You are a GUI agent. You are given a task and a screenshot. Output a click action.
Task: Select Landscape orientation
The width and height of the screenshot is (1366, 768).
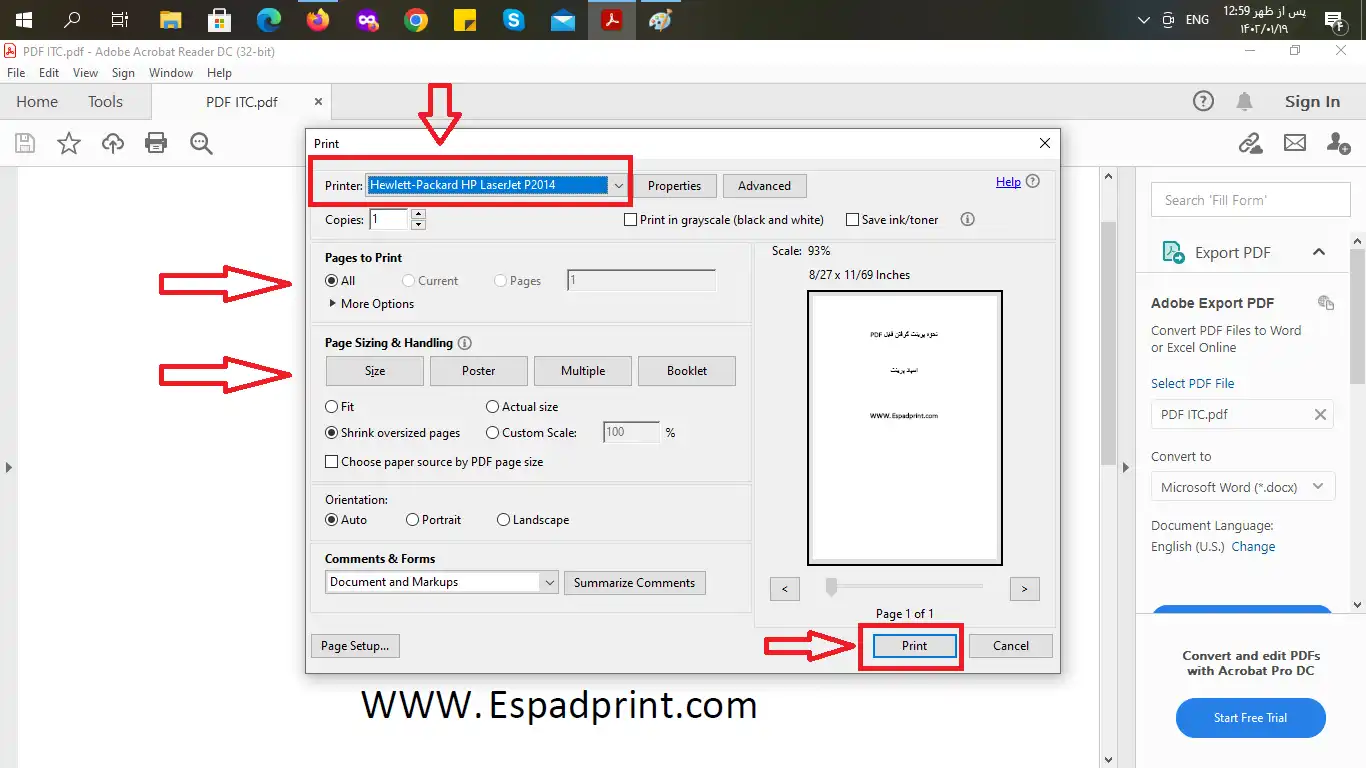tap(503, 520)
